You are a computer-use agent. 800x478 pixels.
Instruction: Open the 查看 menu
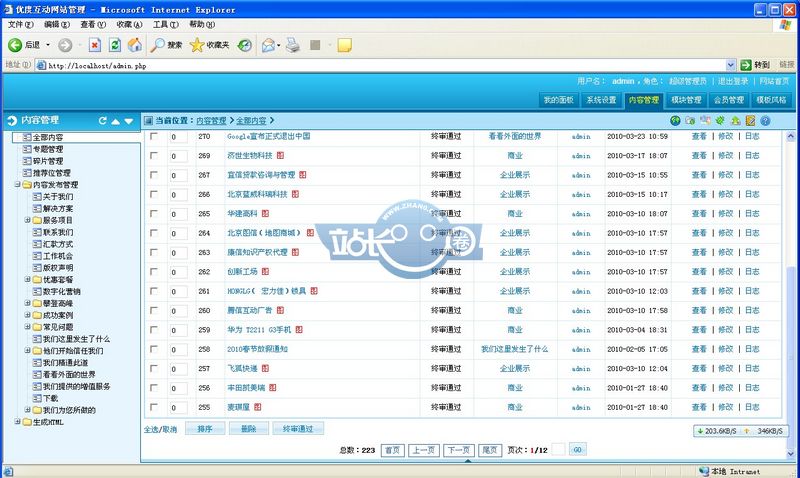coord(93,24)
